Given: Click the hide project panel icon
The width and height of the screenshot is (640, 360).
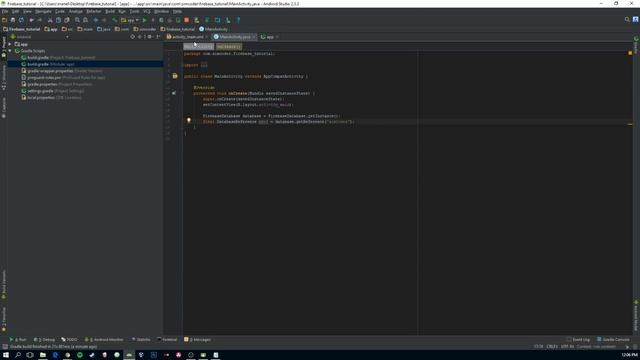Looking at the screenshot, I should point(158,37).
